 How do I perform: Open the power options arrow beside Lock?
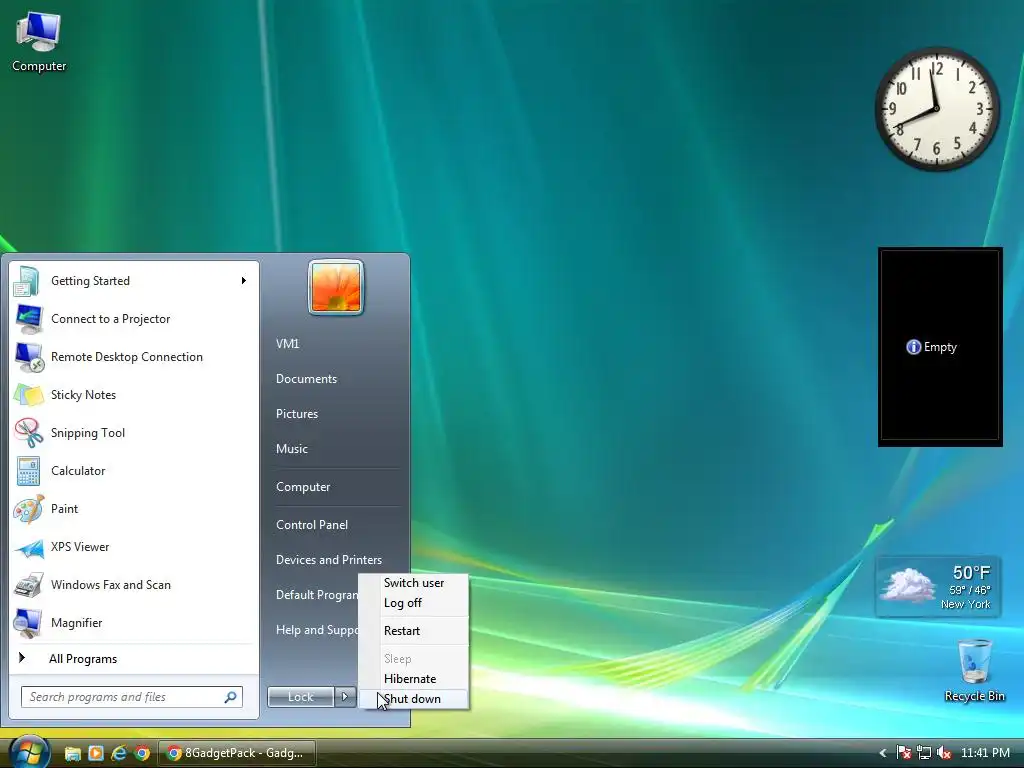tap(345, 697)
